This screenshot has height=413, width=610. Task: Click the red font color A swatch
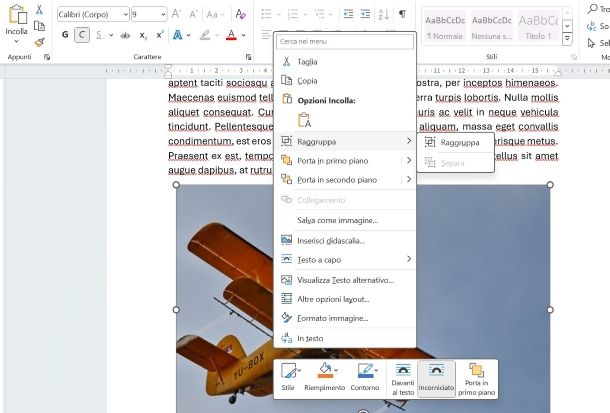pos(231,35)
